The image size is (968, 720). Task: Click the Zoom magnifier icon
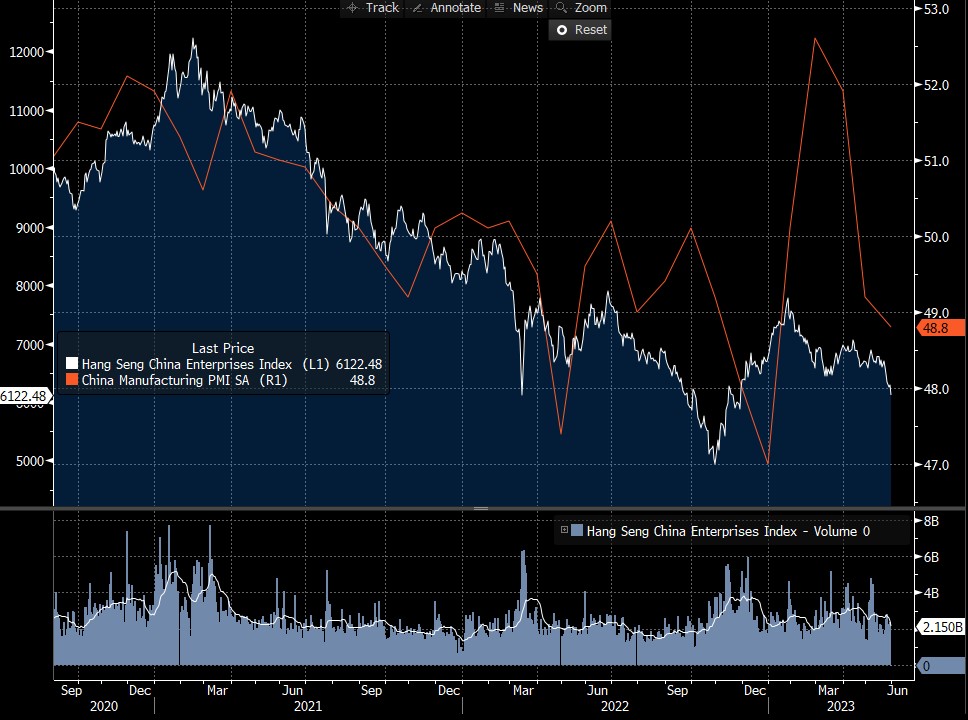click(x=561, y=7)
